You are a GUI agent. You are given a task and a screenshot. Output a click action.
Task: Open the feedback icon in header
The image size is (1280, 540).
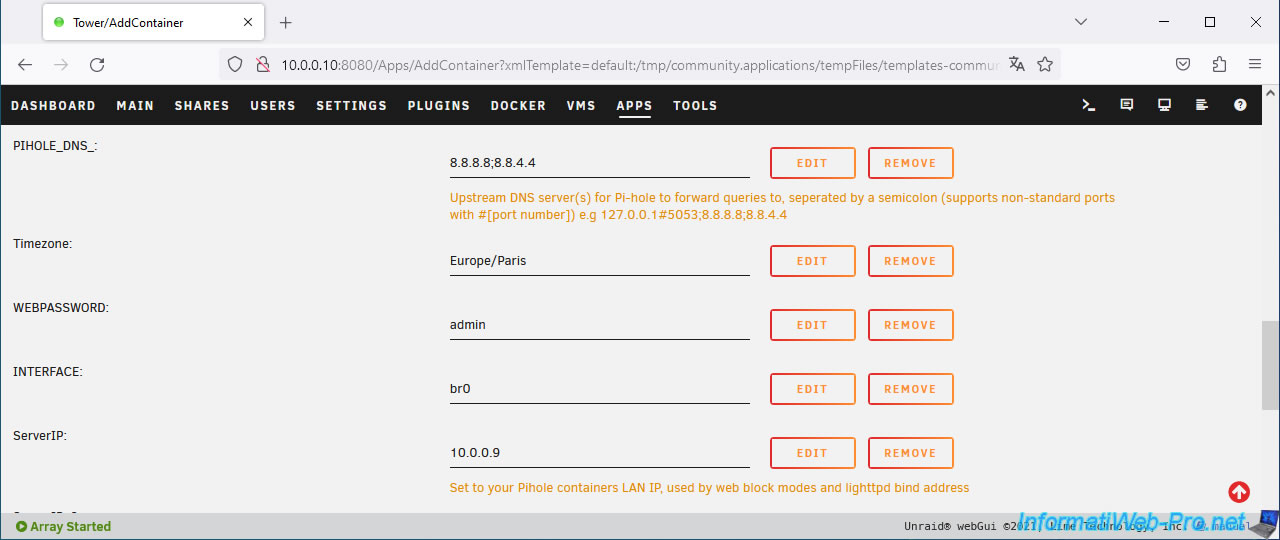click(1127, 105)
